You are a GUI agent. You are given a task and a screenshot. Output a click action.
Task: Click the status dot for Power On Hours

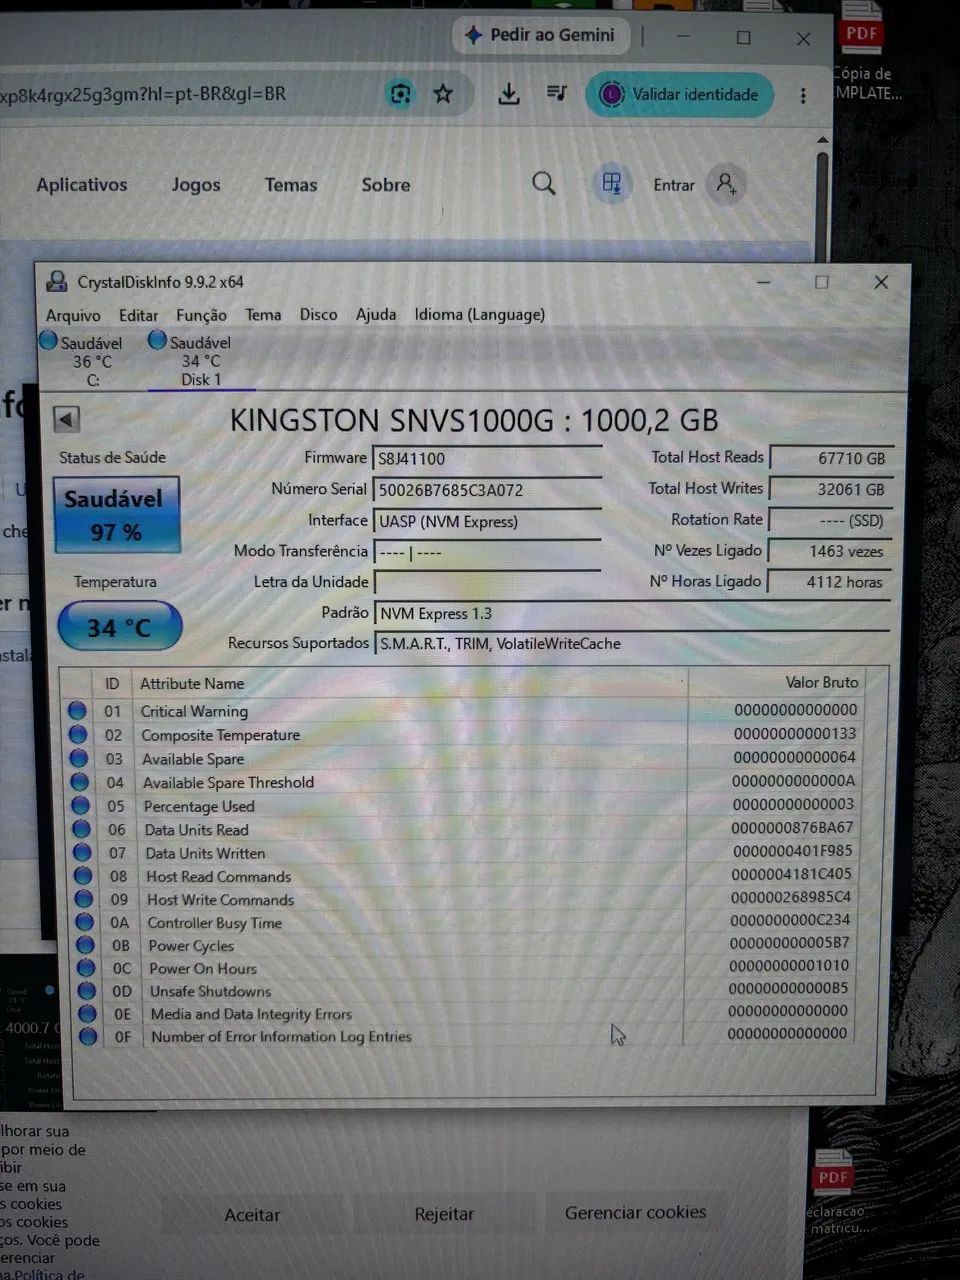pos(86,968)
